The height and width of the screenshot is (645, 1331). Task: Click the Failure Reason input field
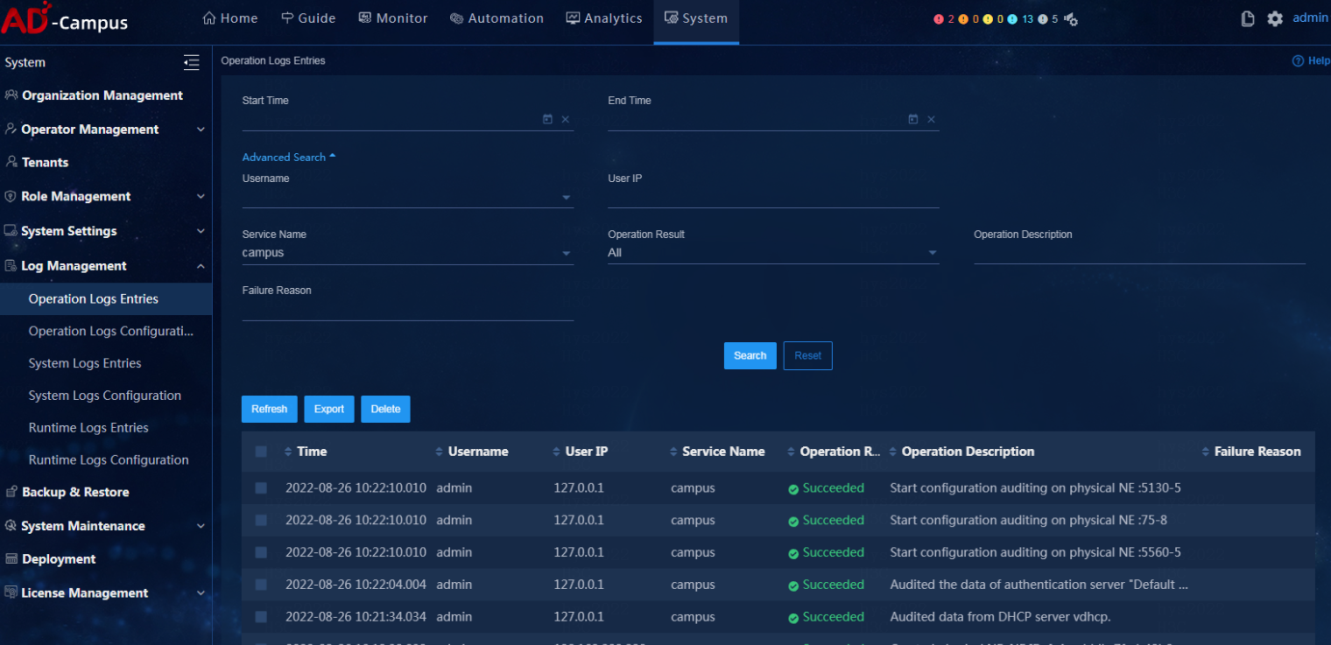(x=407, y=309)
